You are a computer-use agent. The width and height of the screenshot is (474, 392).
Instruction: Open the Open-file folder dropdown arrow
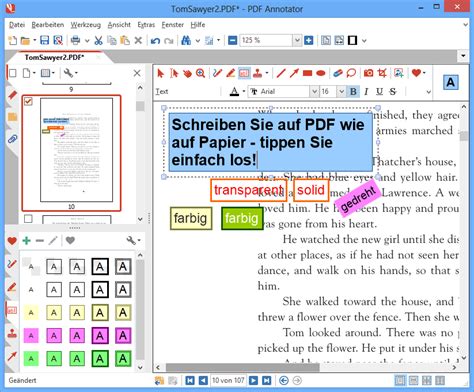pyautogui.click(x=34, y=41)
